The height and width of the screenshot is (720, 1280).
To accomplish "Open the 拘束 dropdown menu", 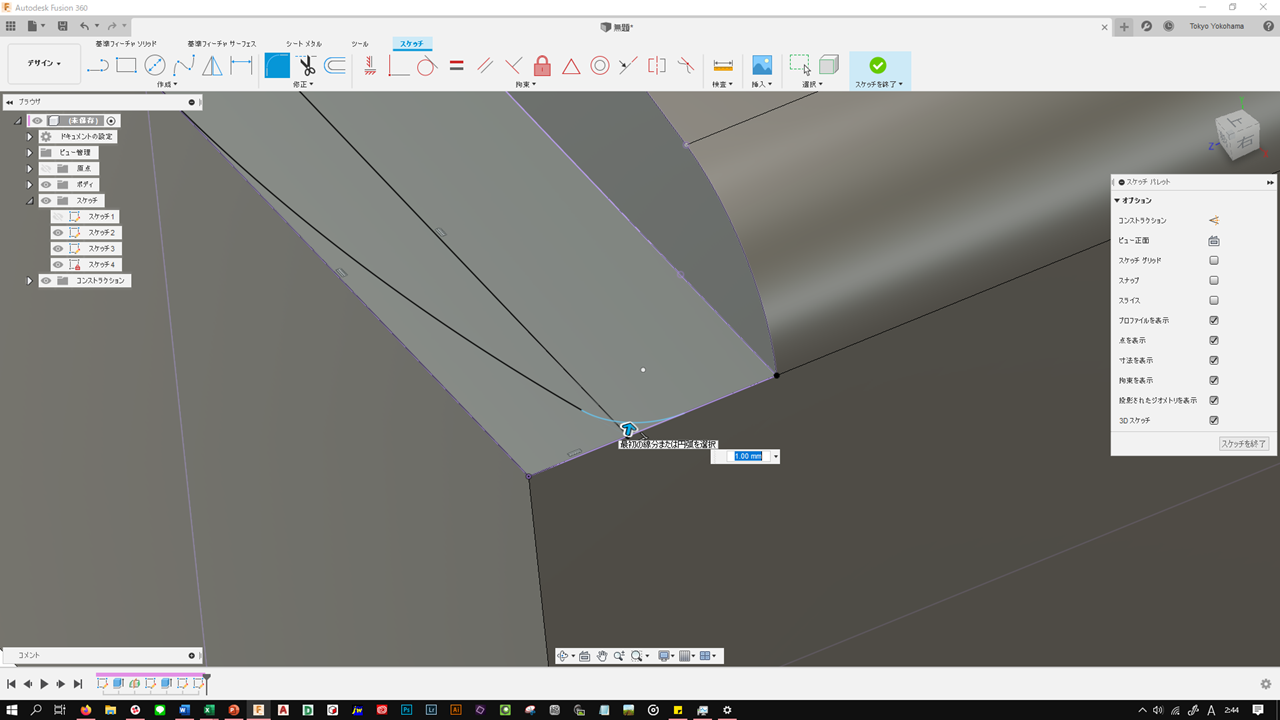I will pyautogui.click(x=526, y=85).
